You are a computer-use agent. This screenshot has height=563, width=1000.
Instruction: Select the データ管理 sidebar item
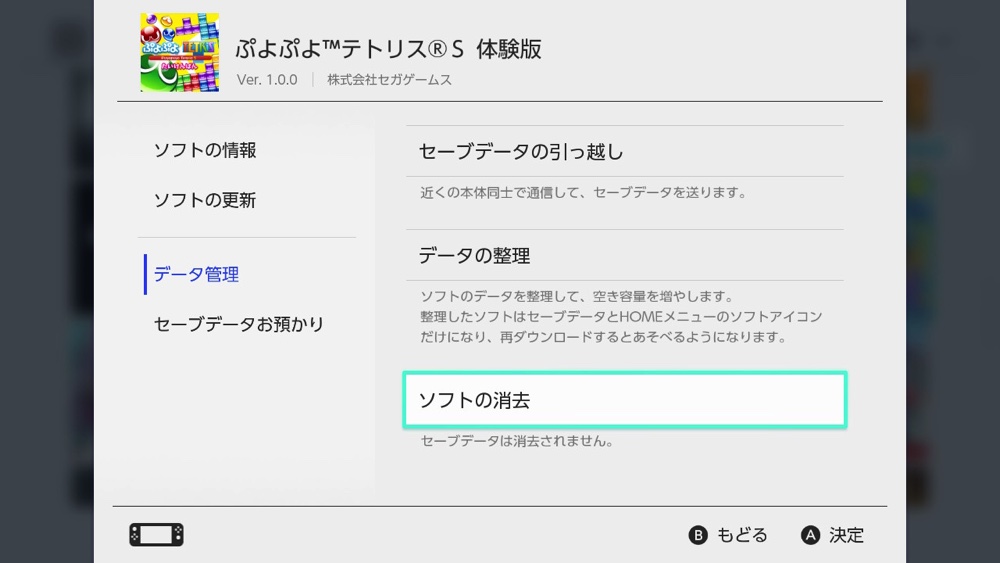196,275
